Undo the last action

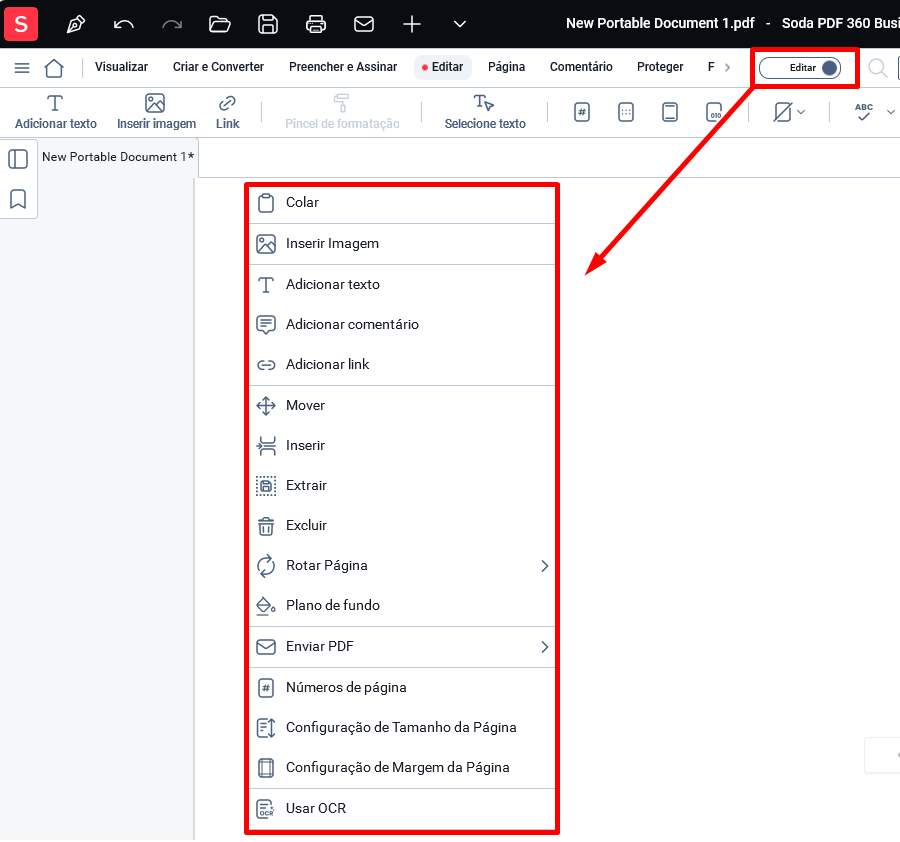123,24
